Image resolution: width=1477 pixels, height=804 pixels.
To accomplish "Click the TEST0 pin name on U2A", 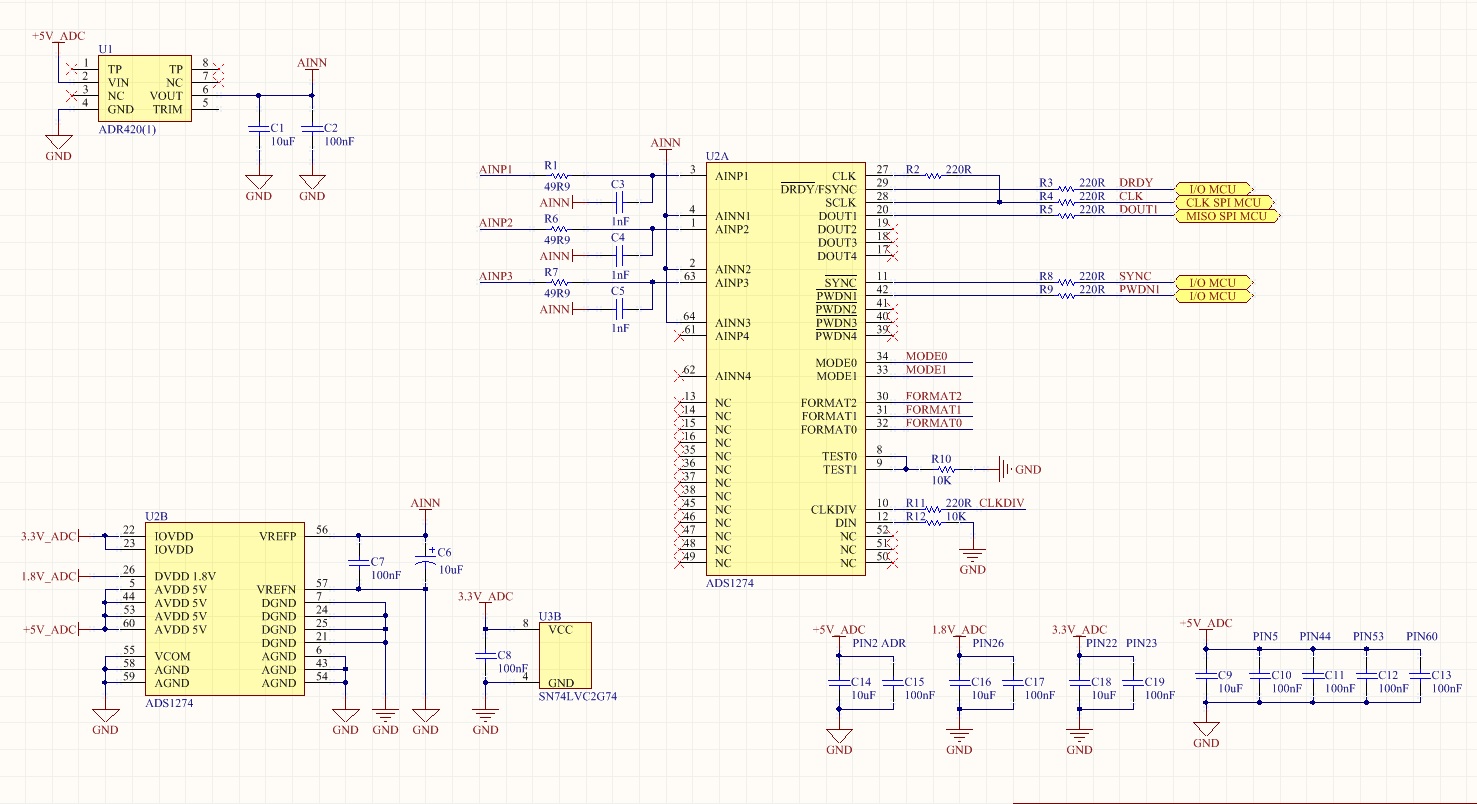I will 840,456.
